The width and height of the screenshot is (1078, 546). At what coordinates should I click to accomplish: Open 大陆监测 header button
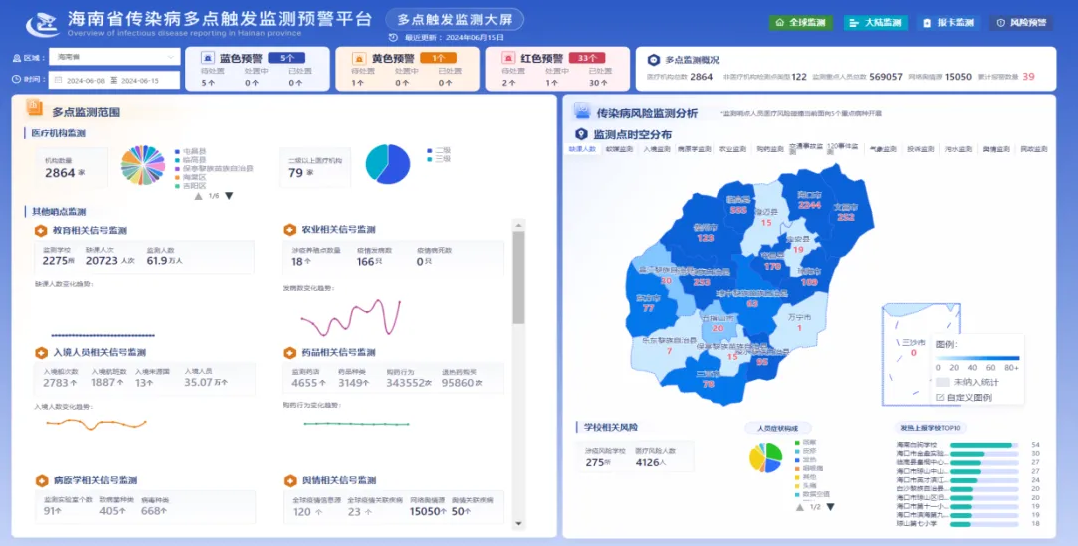click(x=876, y=23)
